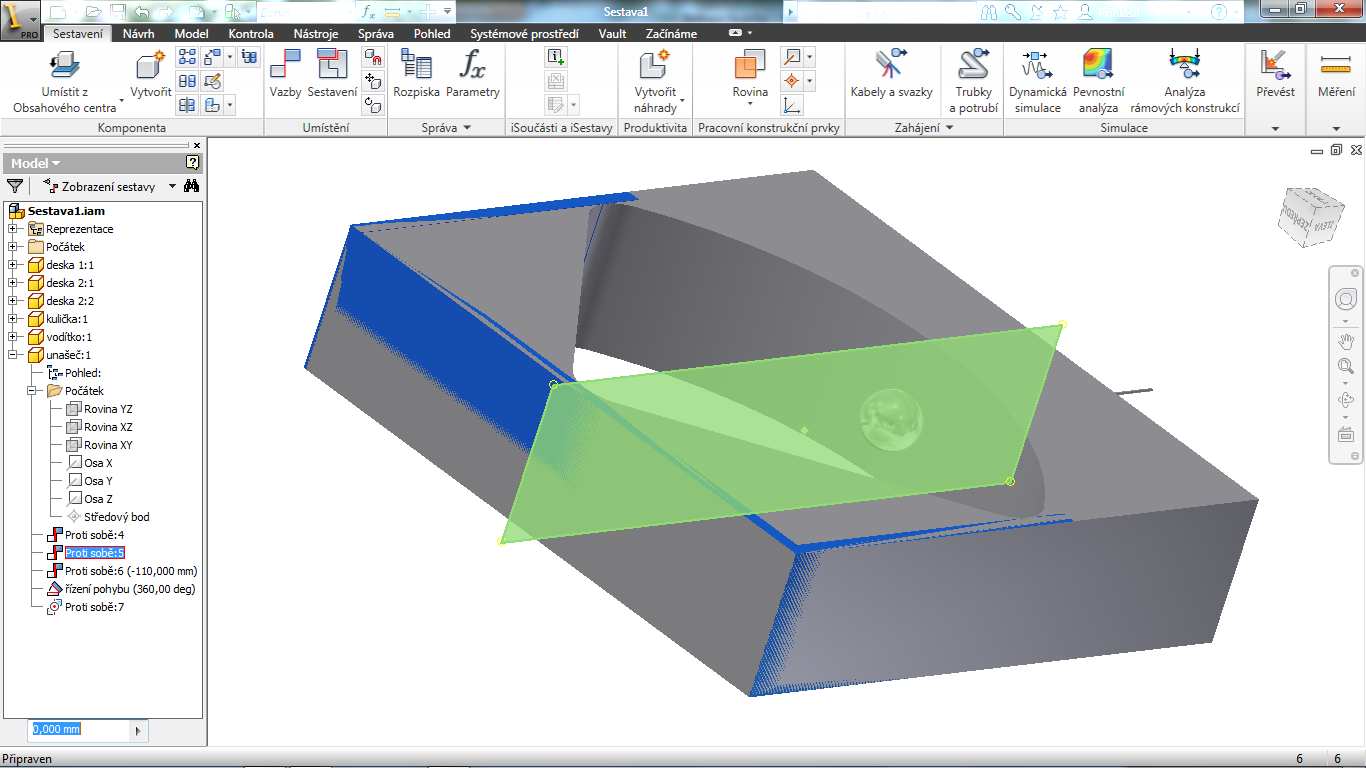Click the free rotate component icon

click(x=373, y=104)
